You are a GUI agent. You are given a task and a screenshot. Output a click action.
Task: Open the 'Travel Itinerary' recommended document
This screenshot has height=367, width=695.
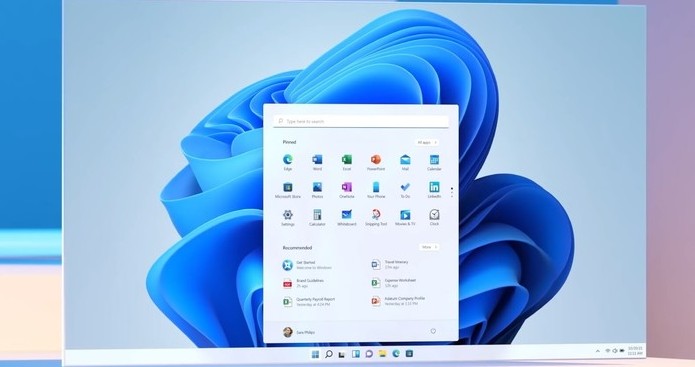[390, 265]
